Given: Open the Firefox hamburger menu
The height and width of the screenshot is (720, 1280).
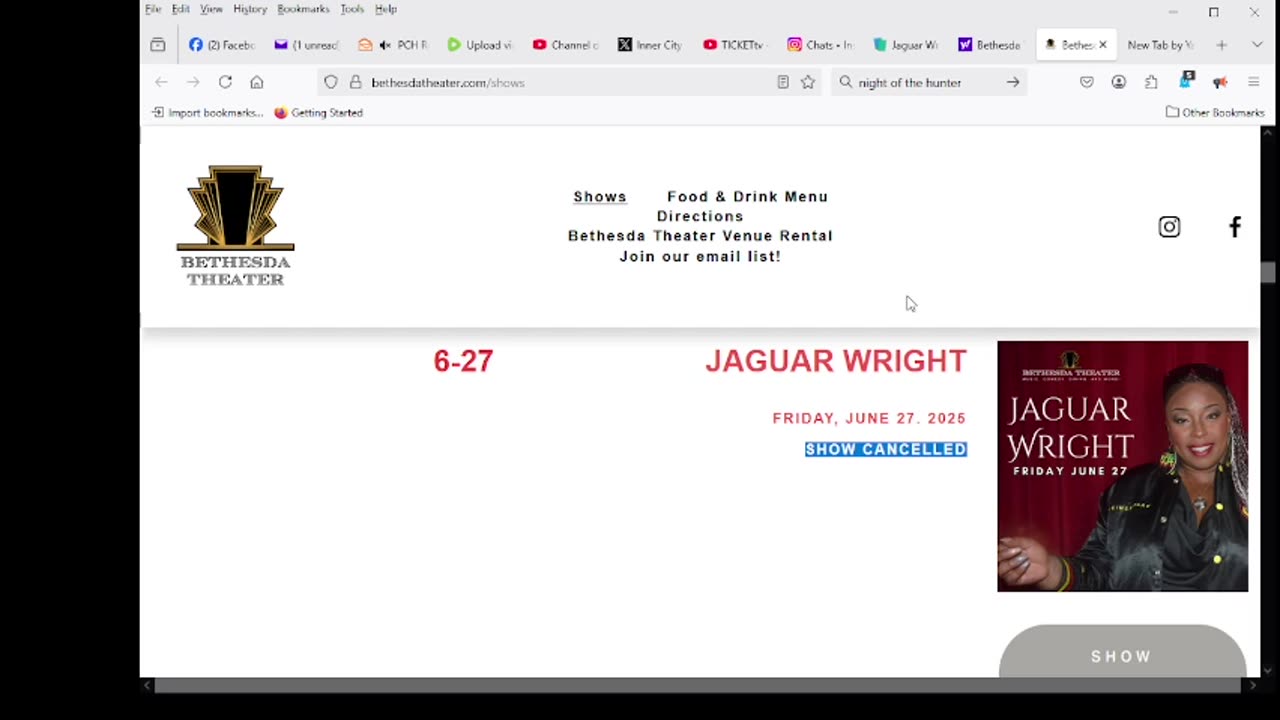Looking at the screenshot, I should [1253, 82].
